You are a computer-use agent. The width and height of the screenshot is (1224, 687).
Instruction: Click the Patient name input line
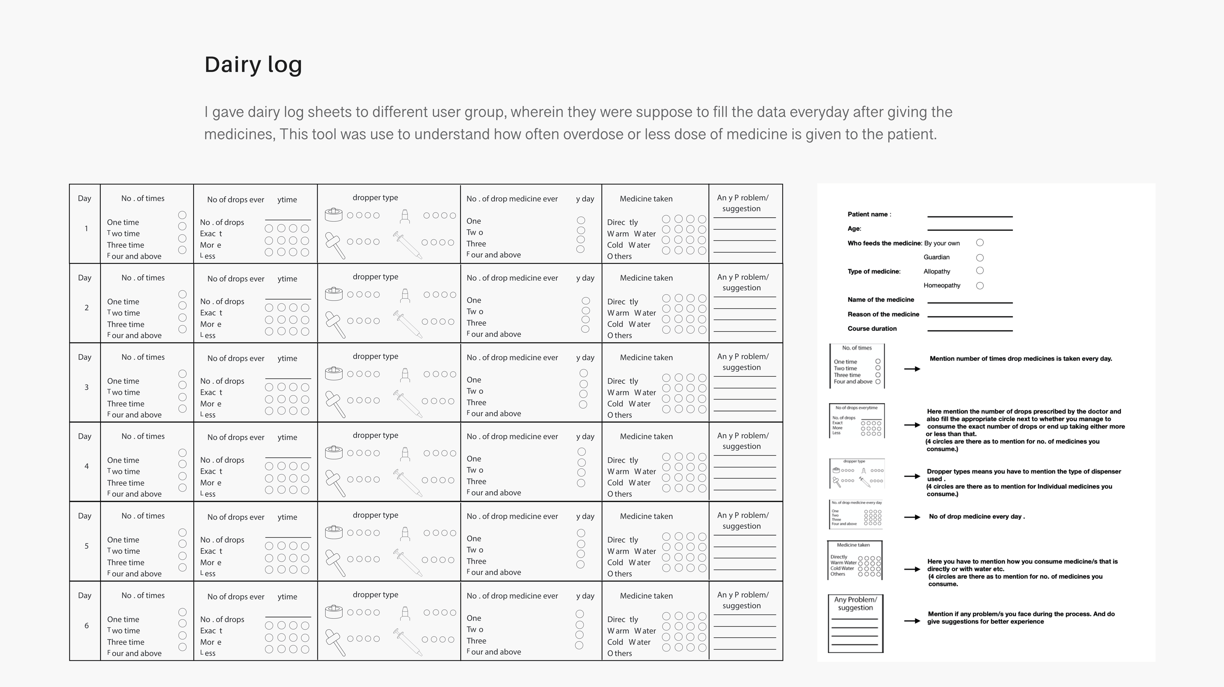(x=970, y=216)
